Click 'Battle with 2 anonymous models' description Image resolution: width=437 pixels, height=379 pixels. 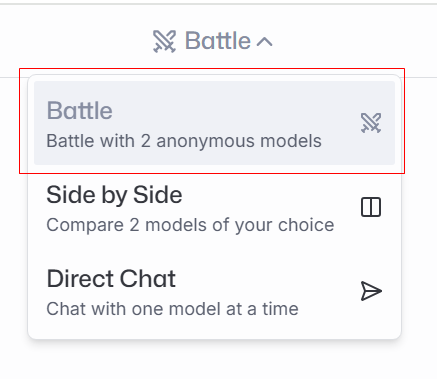click(x=184, y=141)
